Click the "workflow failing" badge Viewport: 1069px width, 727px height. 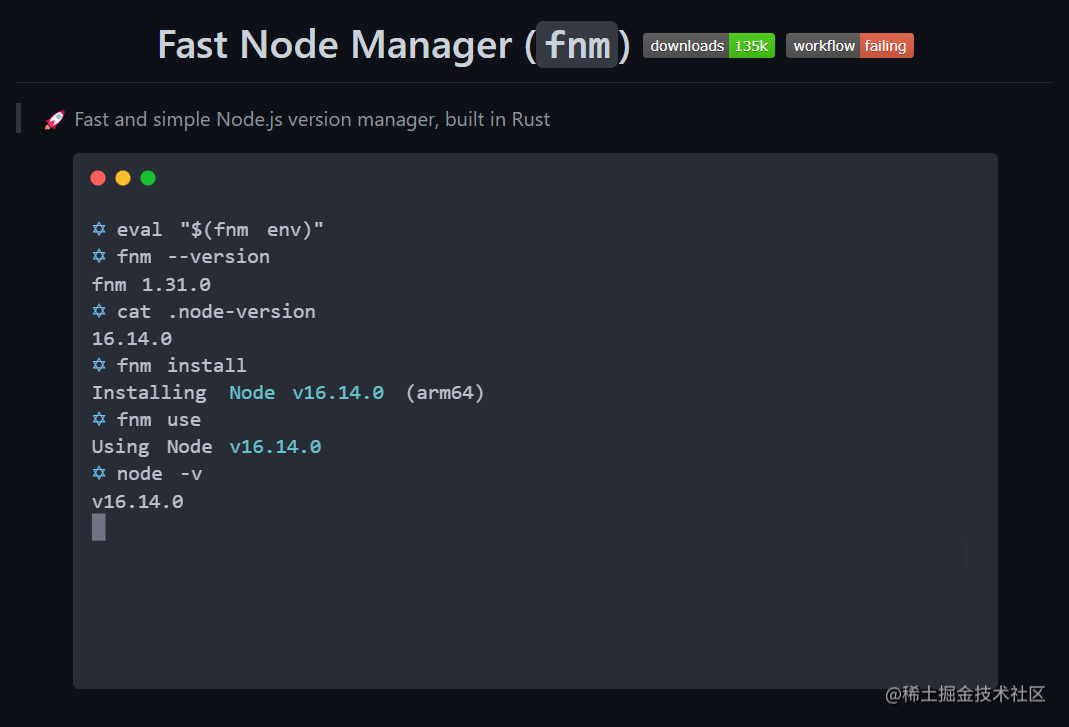tap(849, 45)
